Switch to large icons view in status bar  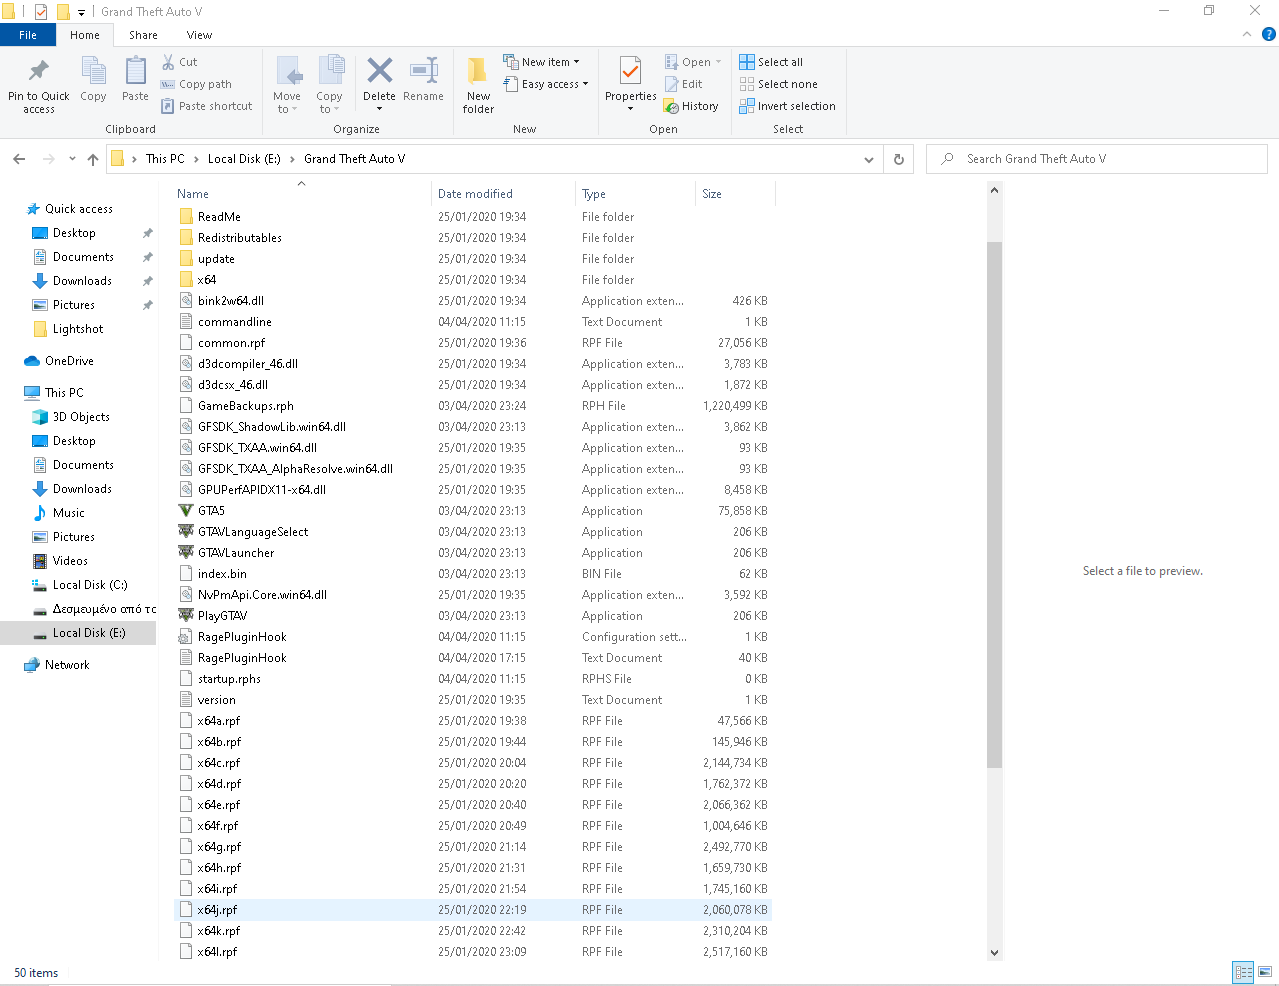coord(1265,972)
